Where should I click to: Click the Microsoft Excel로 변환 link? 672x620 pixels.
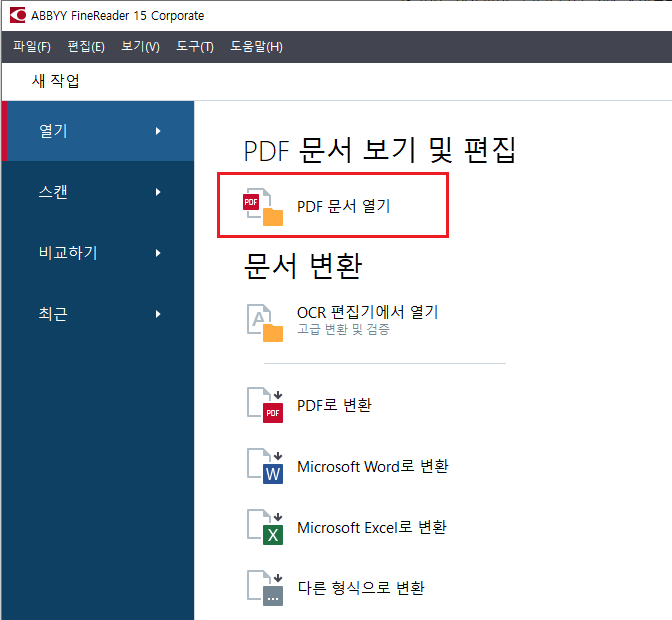pyautogui.click(x=372, y=527)
